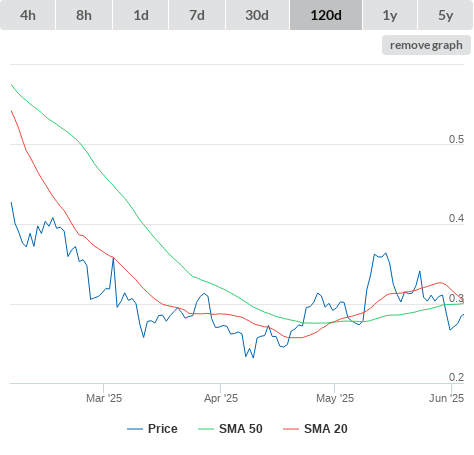Click the 0.4 y-axis value
This screenshot has width=474, height=455.
(x=456, y=218)
